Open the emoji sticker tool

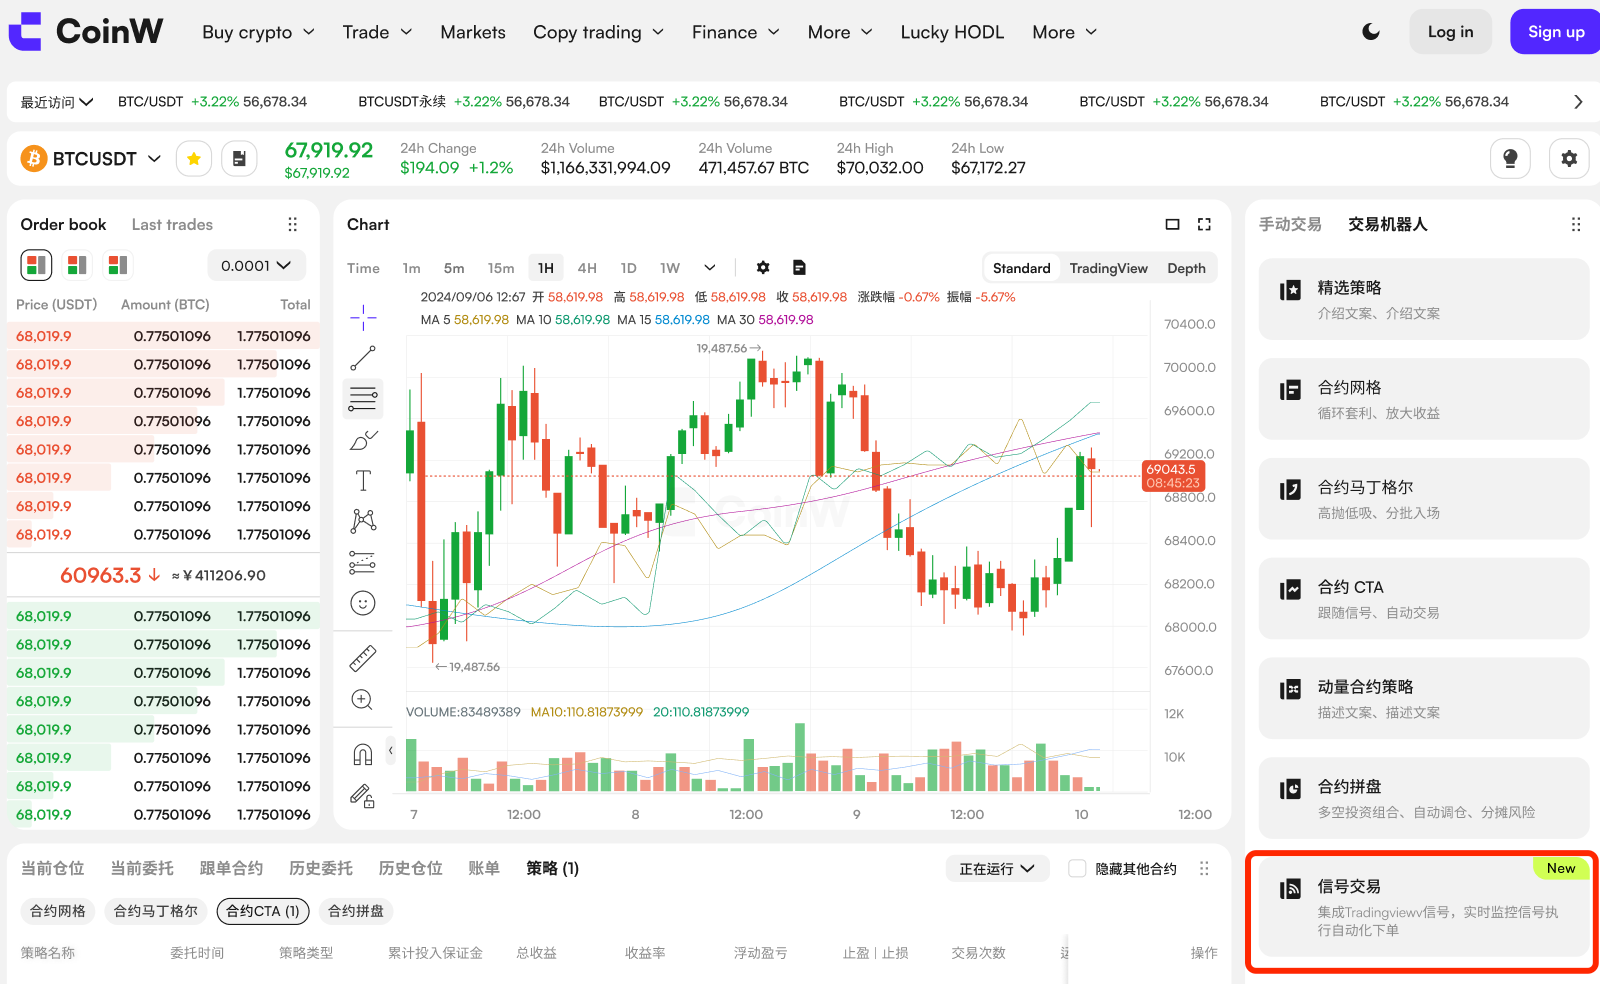point(363,603)
